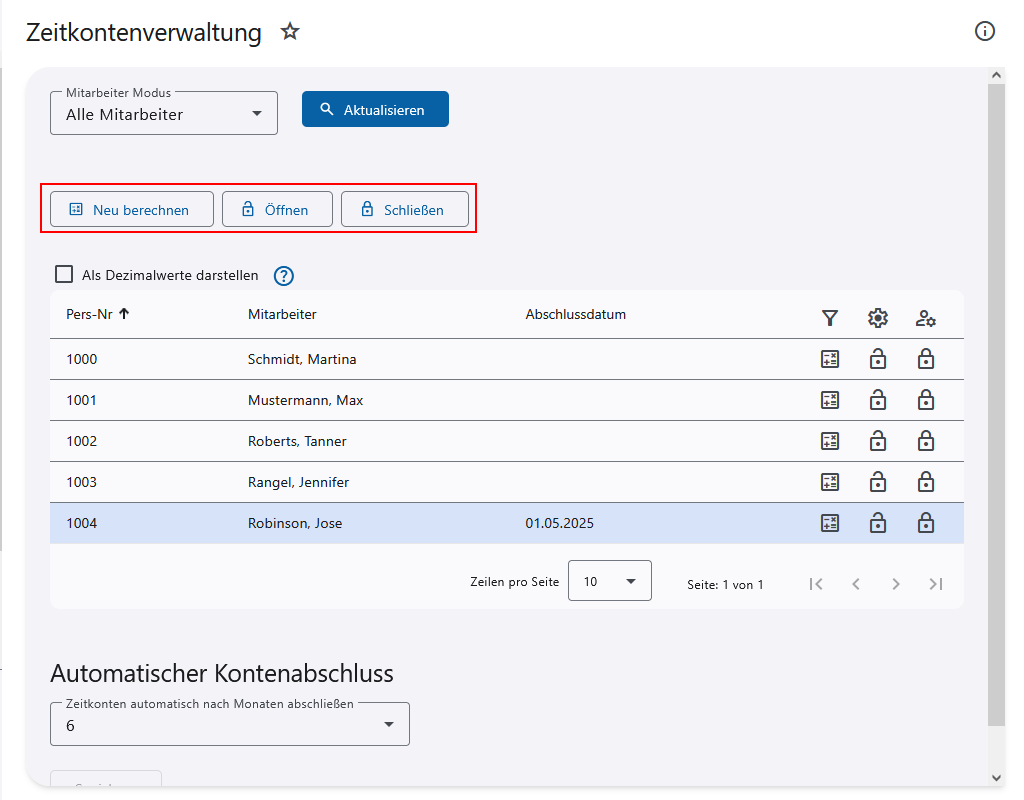Close time account for Rangel, Jennifer
1024x800 pixels.
tap(926, 482)
